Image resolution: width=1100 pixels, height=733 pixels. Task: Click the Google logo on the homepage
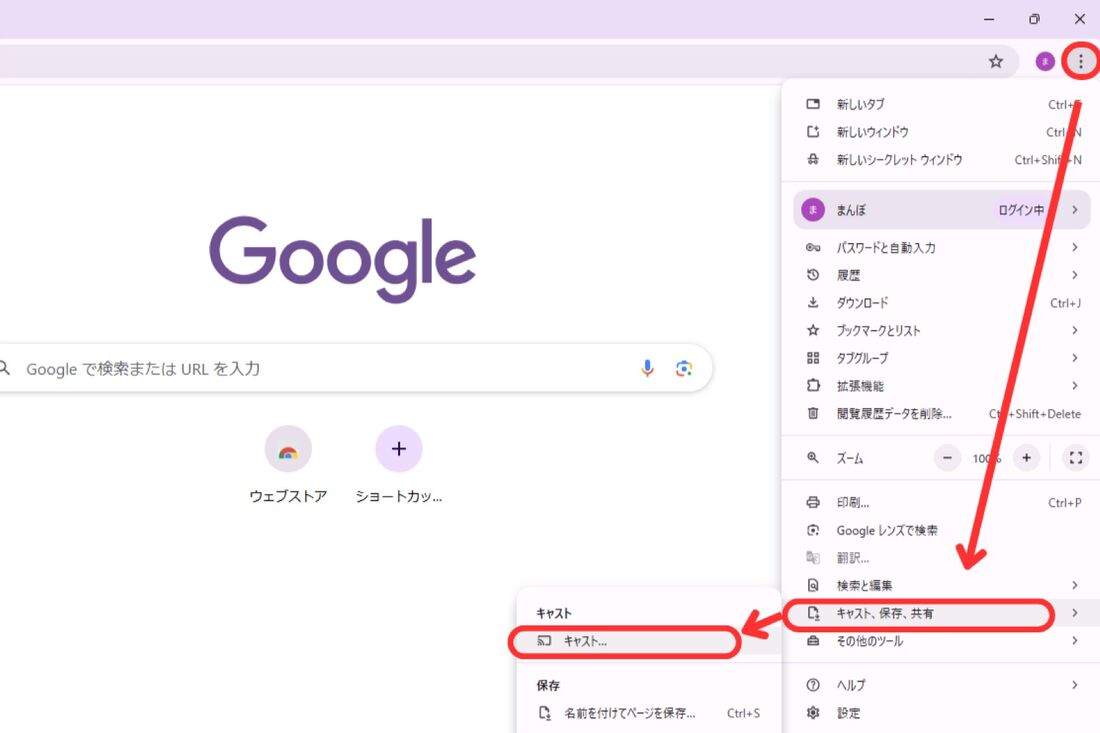point(342,255)
